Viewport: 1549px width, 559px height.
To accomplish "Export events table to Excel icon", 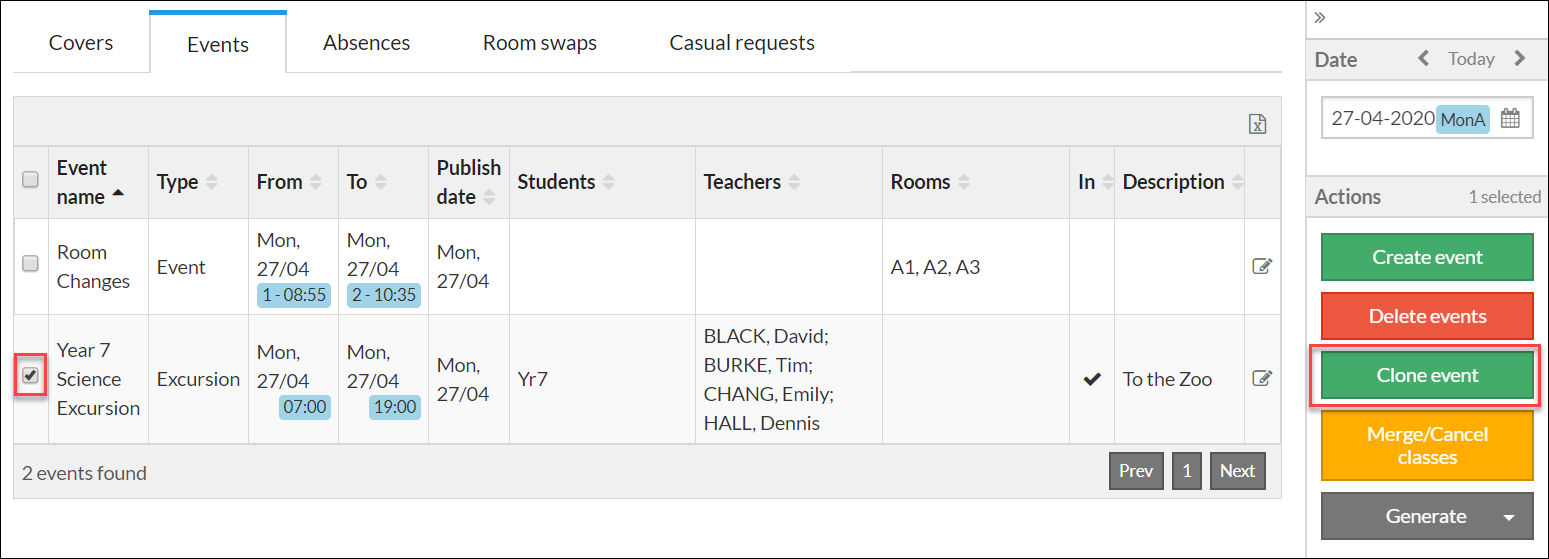I will click(x=1257, y=124).
